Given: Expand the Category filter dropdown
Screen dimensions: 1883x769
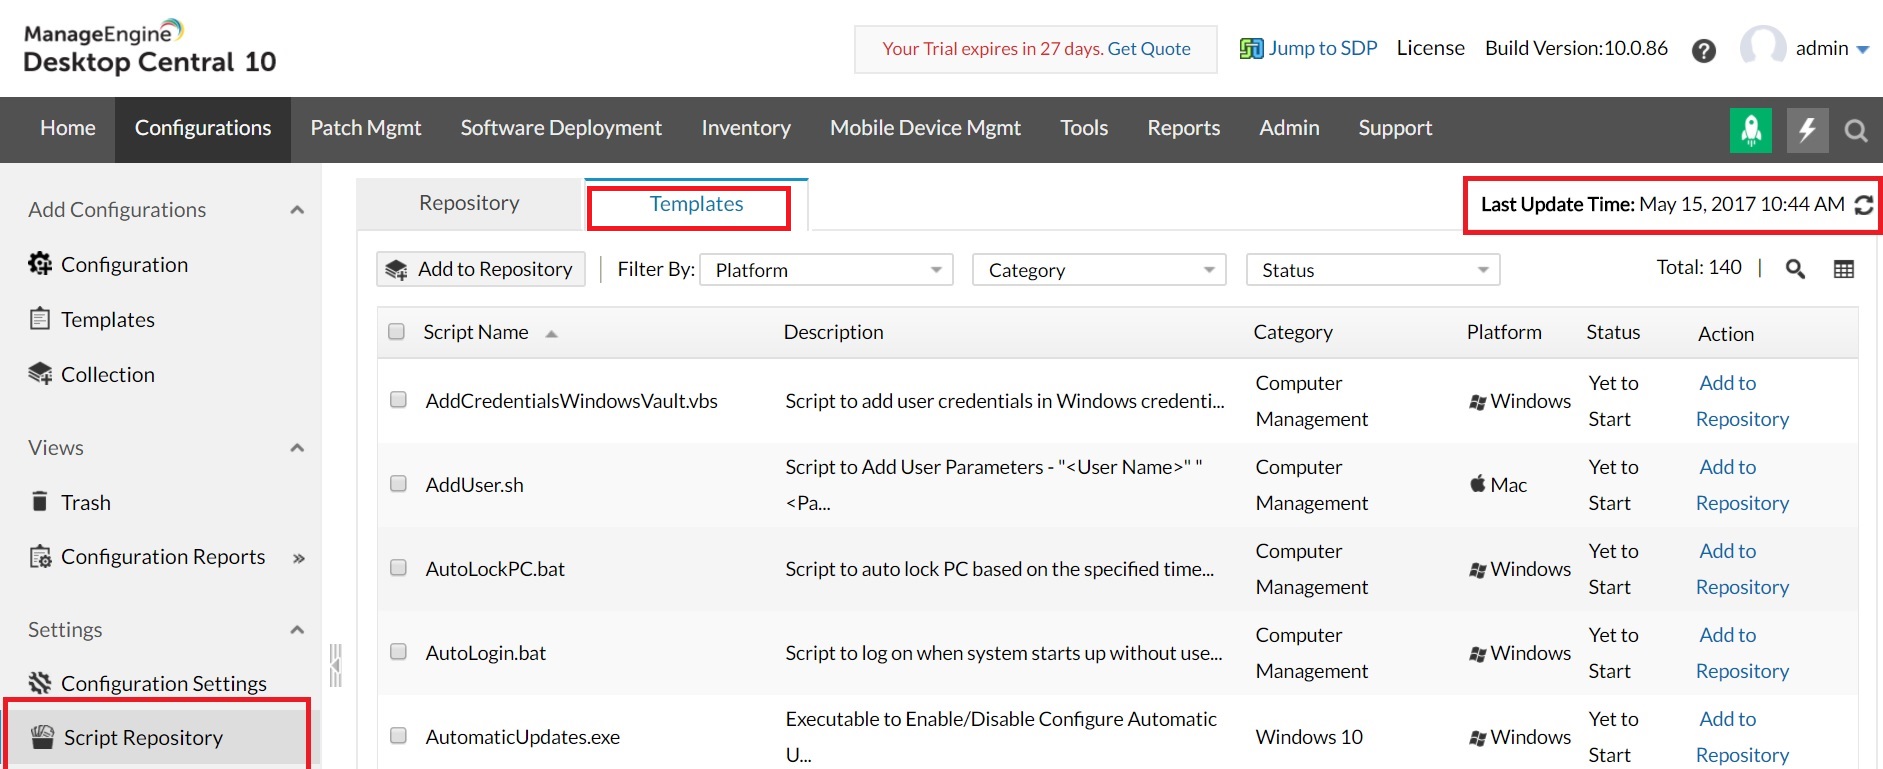Looking at the screenshot, I should click(x=1098, y=270).
